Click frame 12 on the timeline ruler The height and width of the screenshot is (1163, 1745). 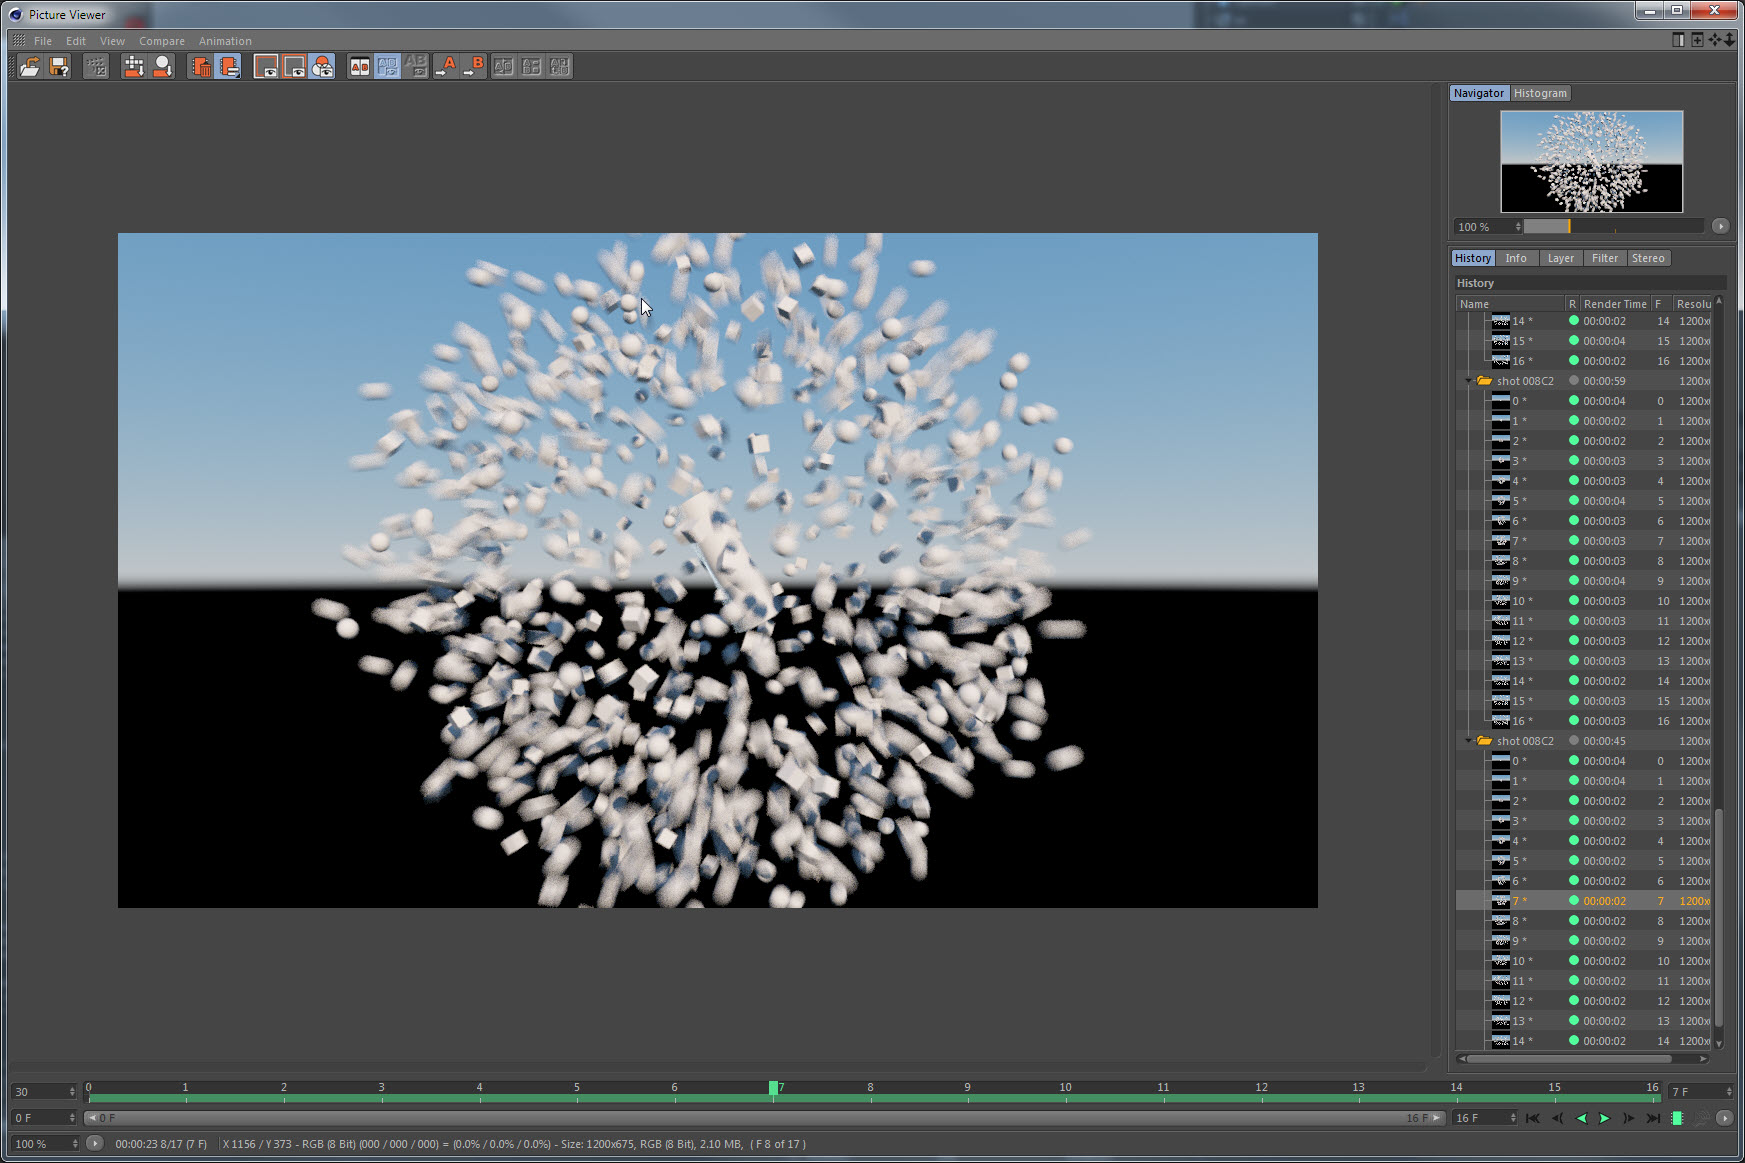(1261, 1088)
